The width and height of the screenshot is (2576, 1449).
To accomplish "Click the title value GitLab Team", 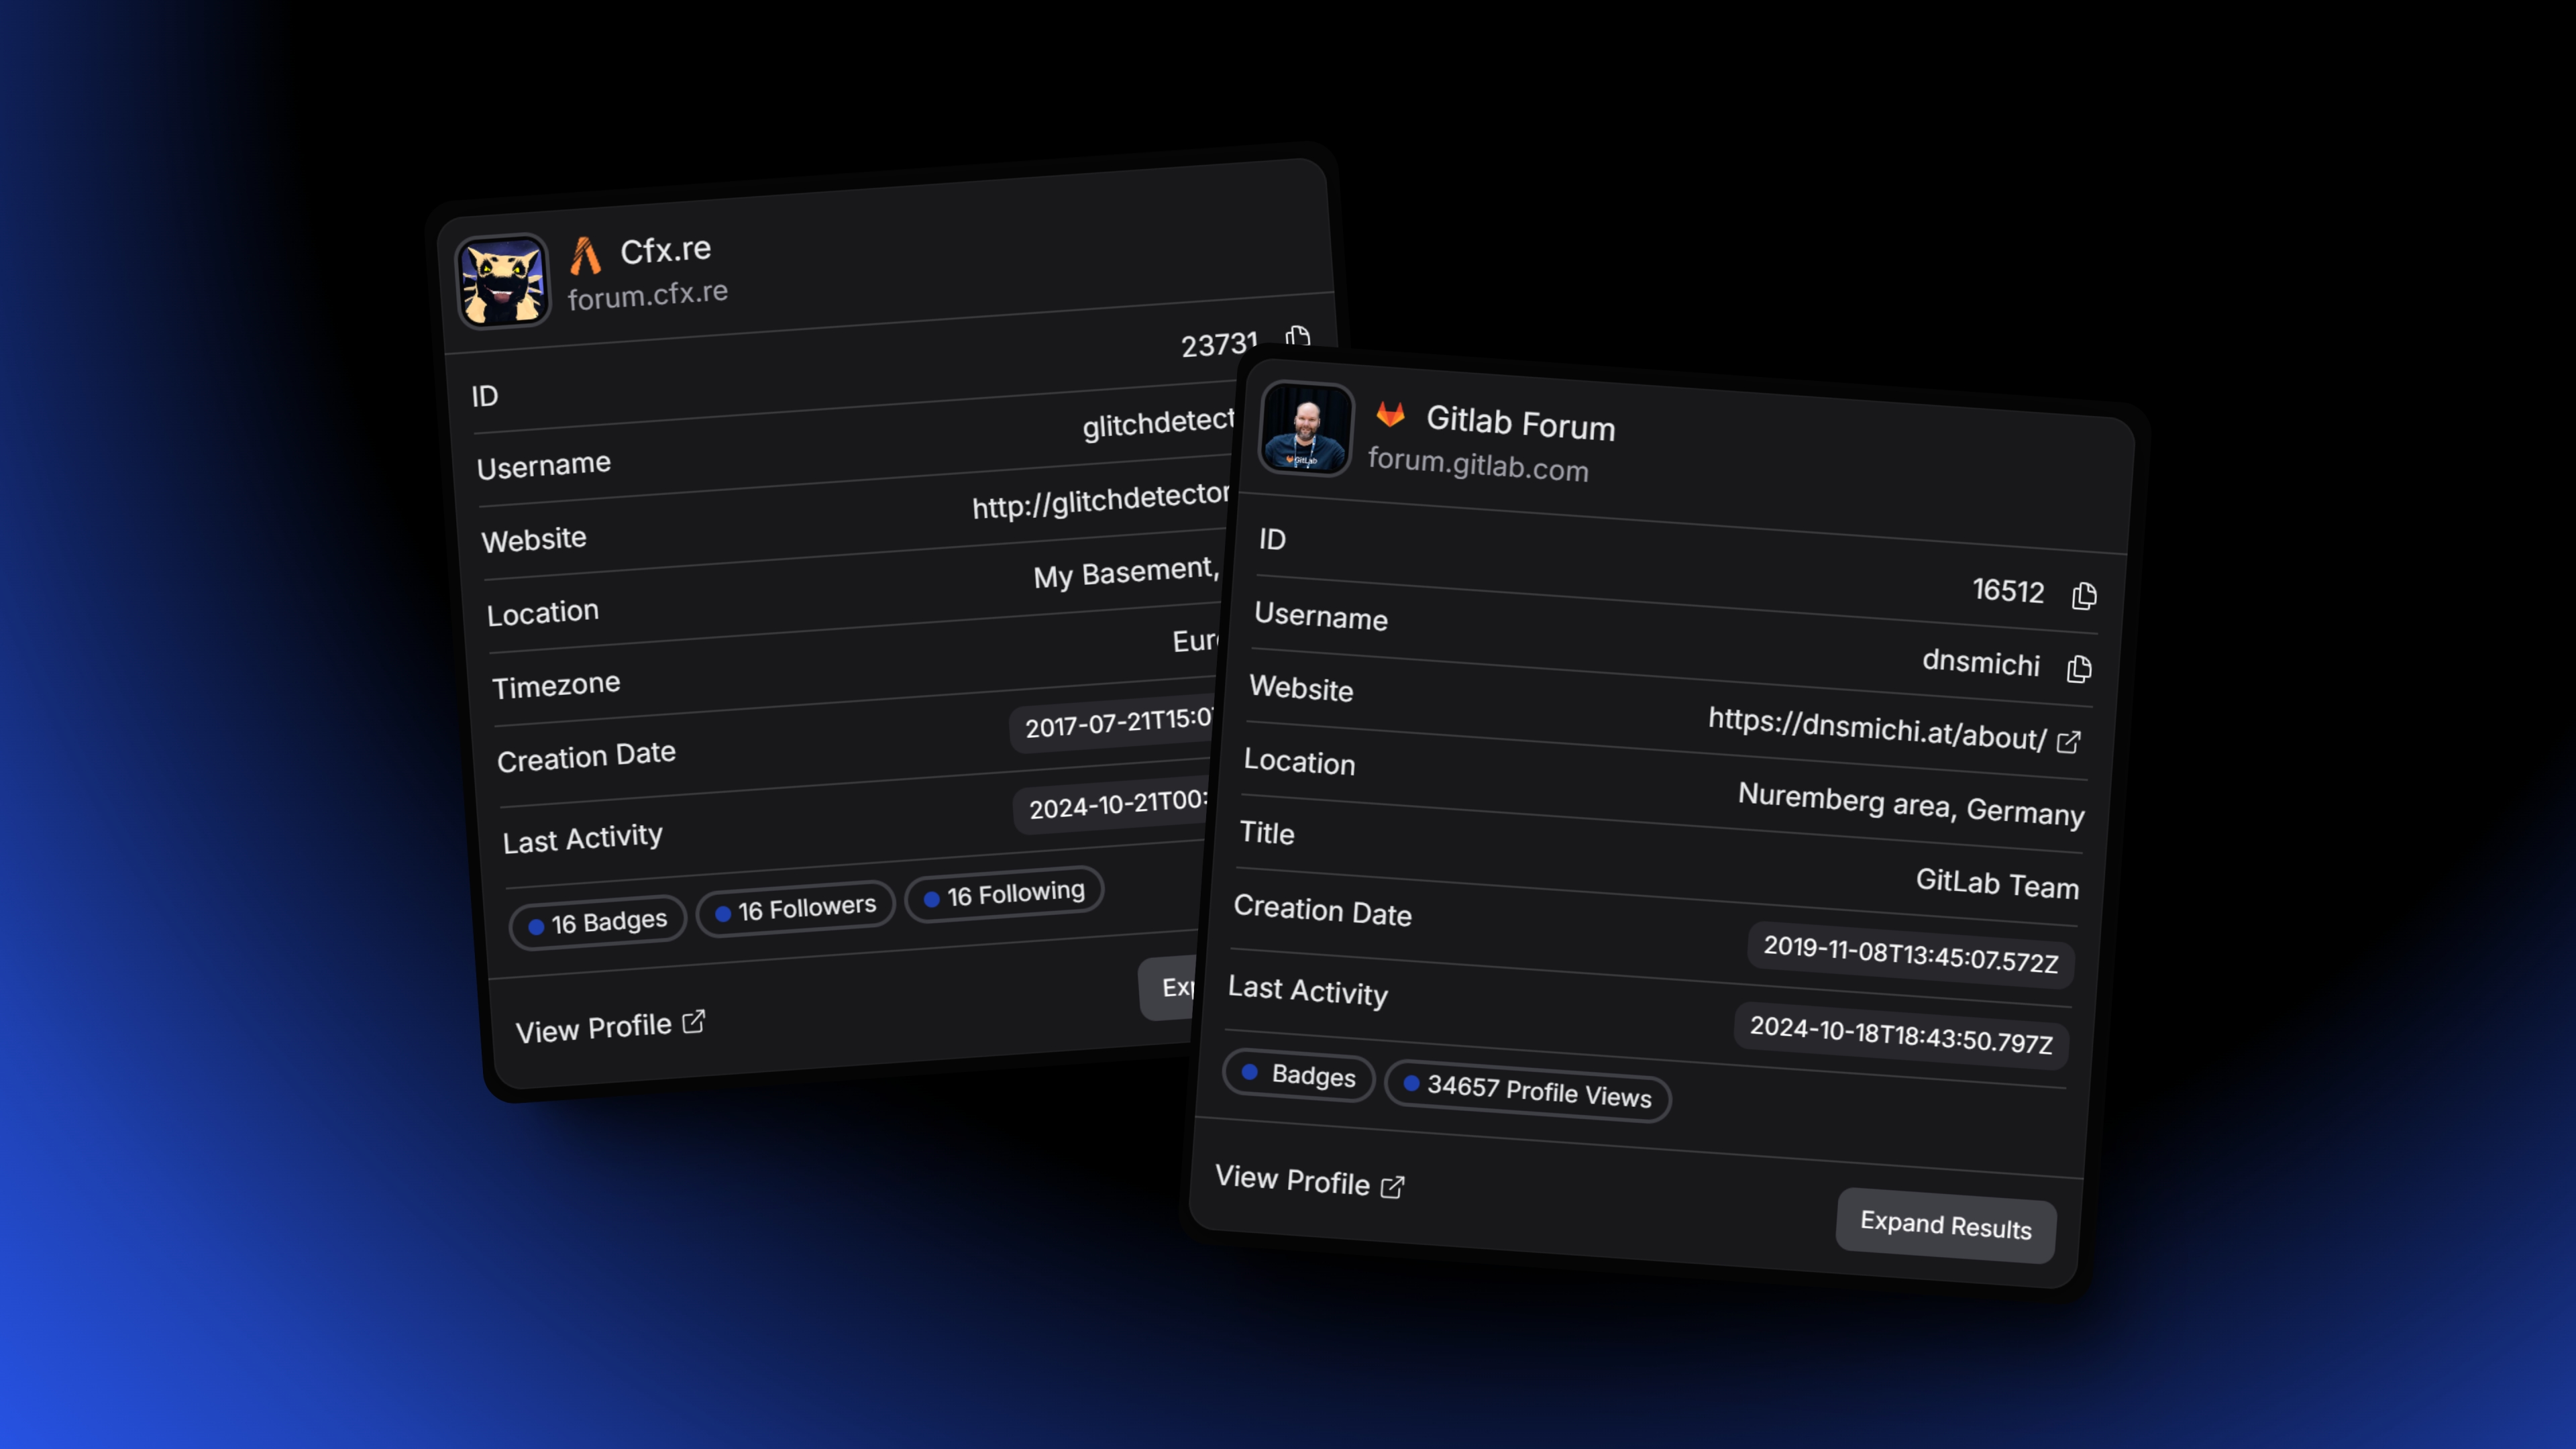I will [x=1997, y=884].
